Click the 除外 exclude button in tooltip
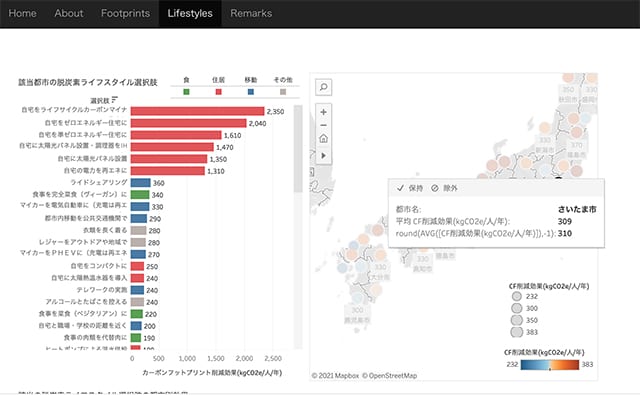Screen dimensions: 640x395 tap(444, 188)
